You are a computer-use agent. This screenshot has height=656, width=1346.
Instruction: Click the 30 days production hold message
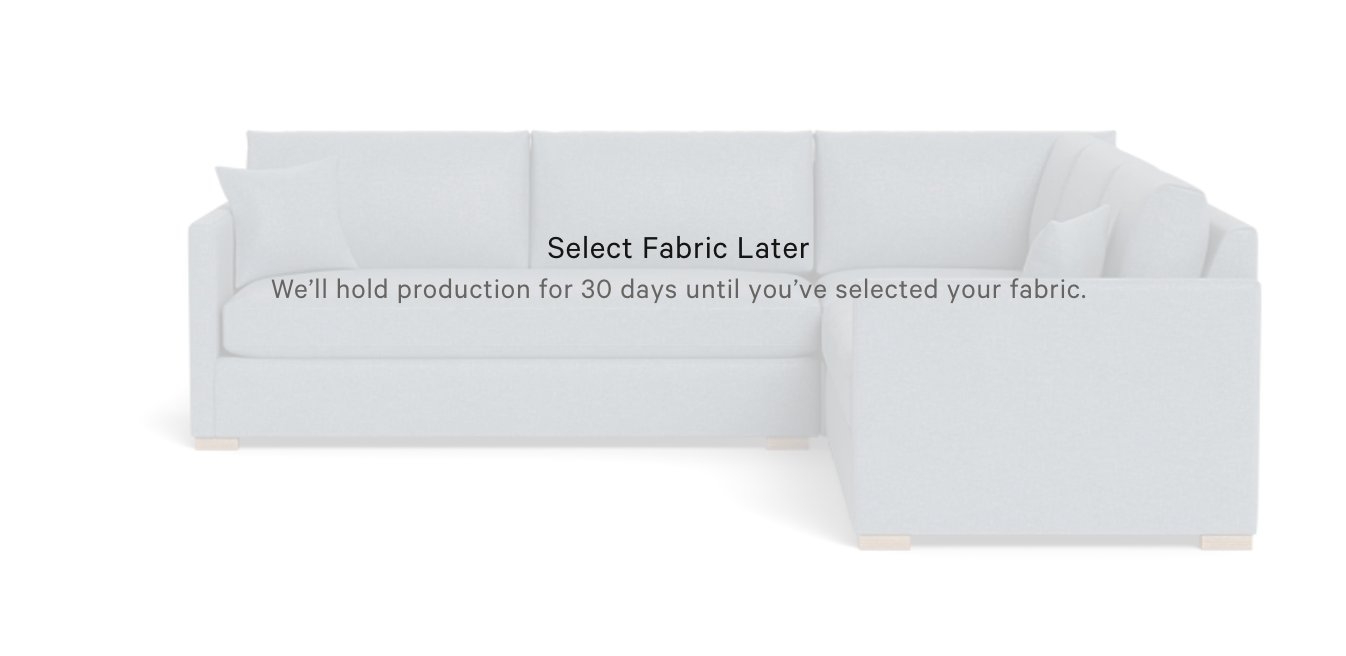(x=678, y=290)
